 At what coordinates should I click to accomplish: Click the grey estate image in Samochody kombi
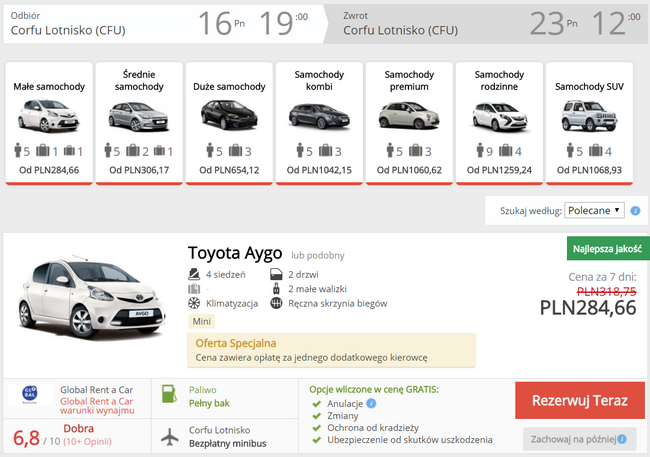(319, 116)
